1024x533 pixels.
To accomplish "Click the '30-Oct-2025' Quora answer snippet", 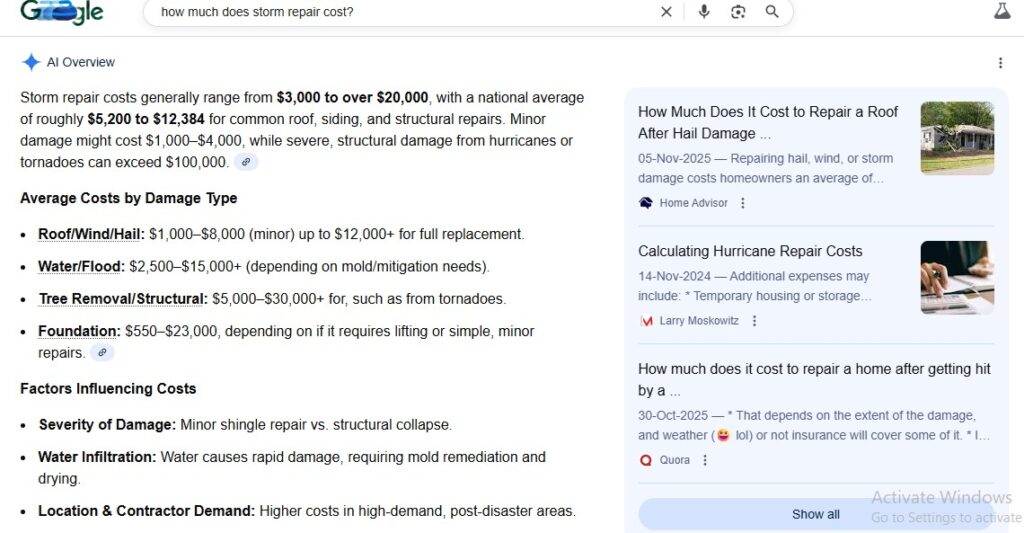I will click(x=814, y=425).
